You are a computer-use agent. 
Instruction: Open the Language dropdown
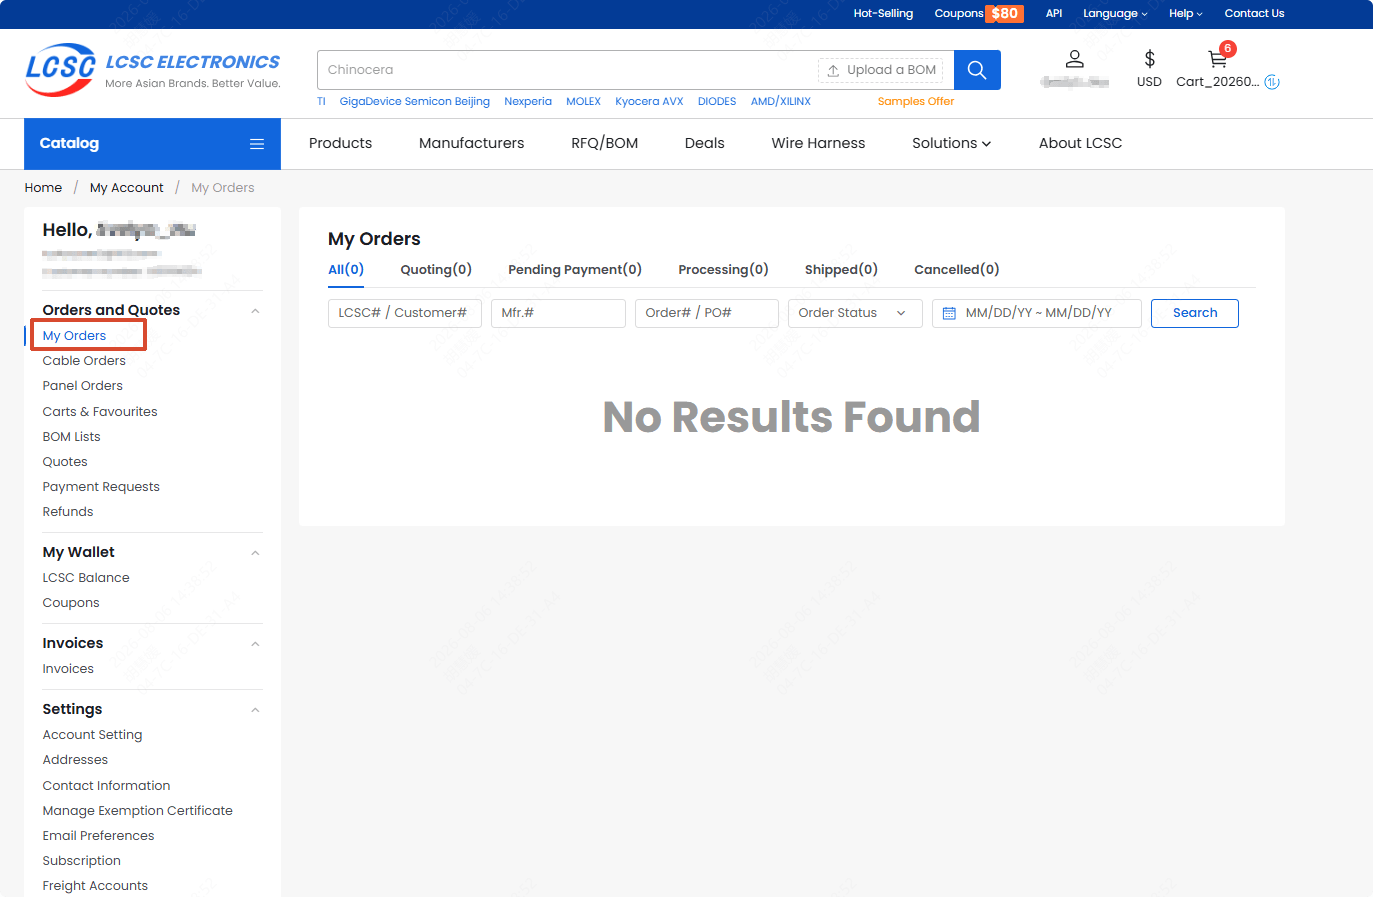pos(1115,14)
